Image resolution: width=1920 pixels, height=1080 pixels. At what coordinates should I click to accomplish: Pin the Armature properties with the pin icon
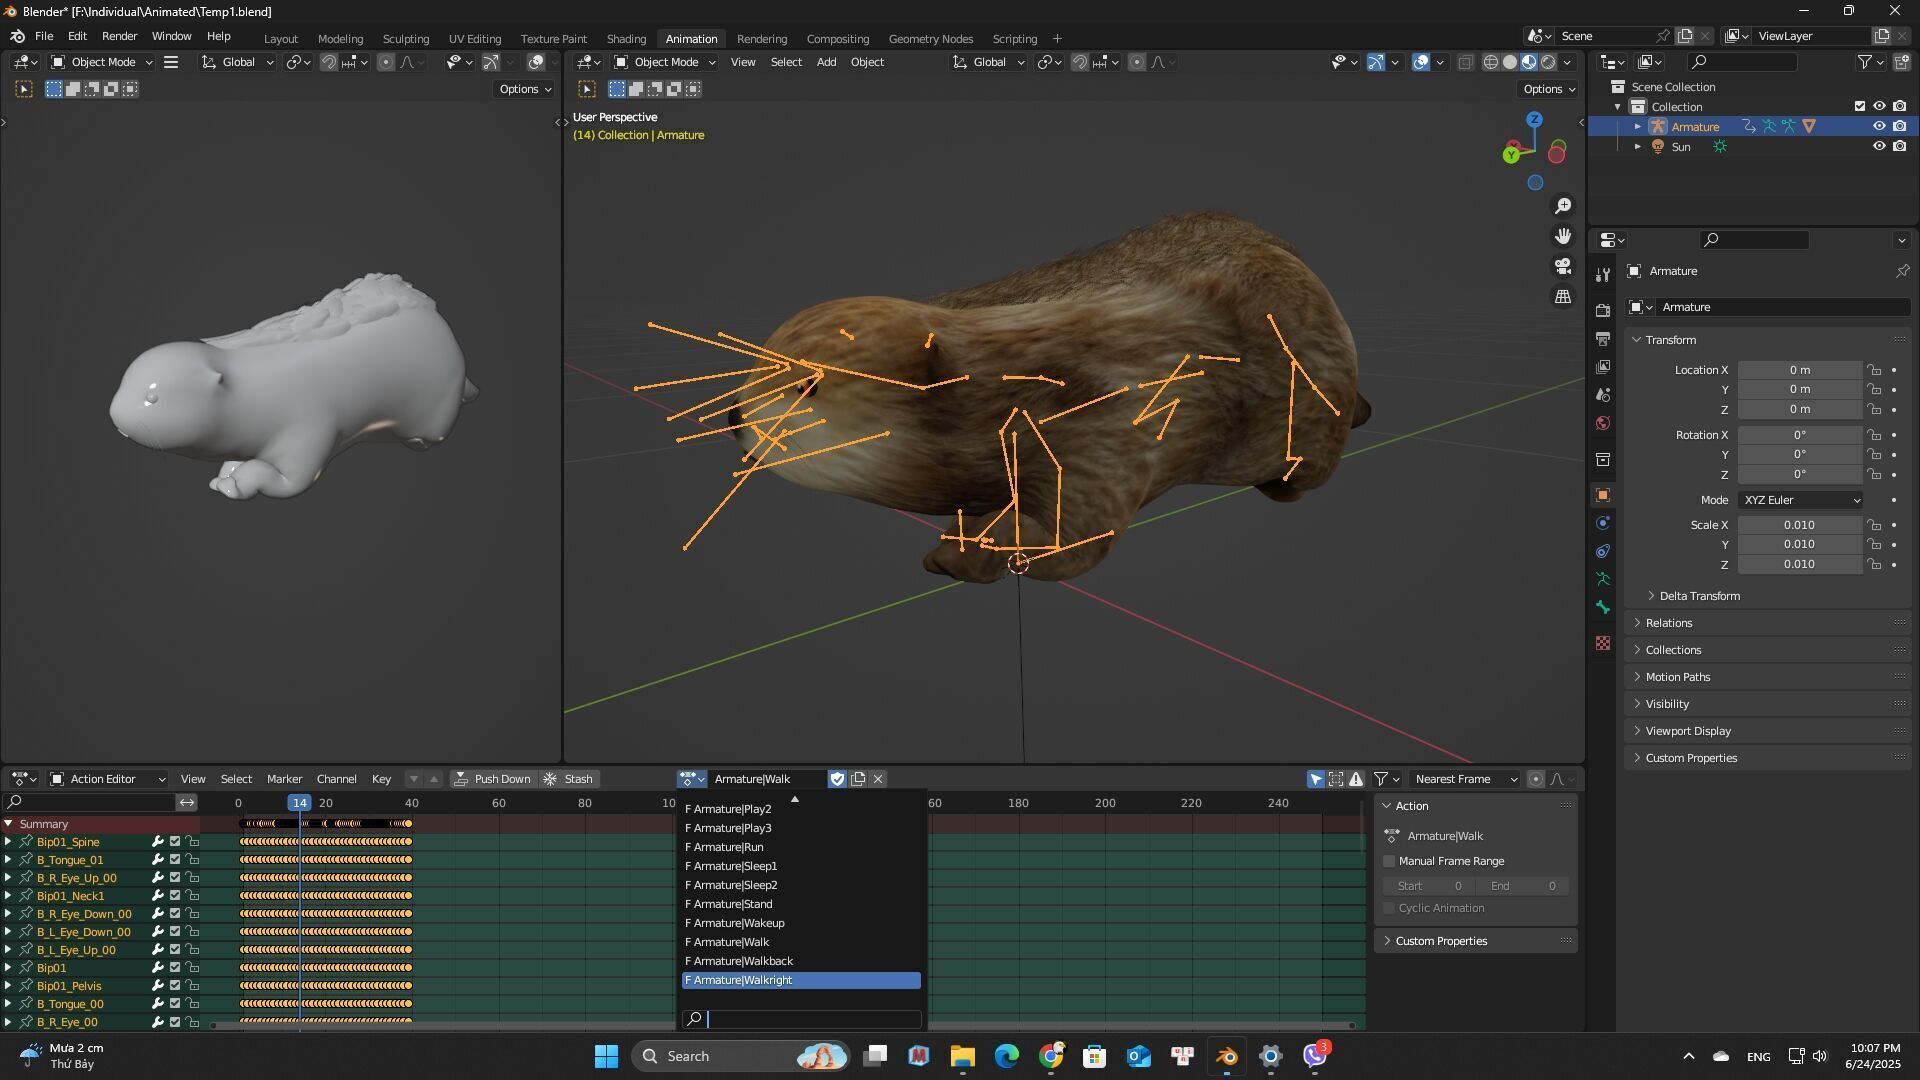click(x=1902, y=271)
